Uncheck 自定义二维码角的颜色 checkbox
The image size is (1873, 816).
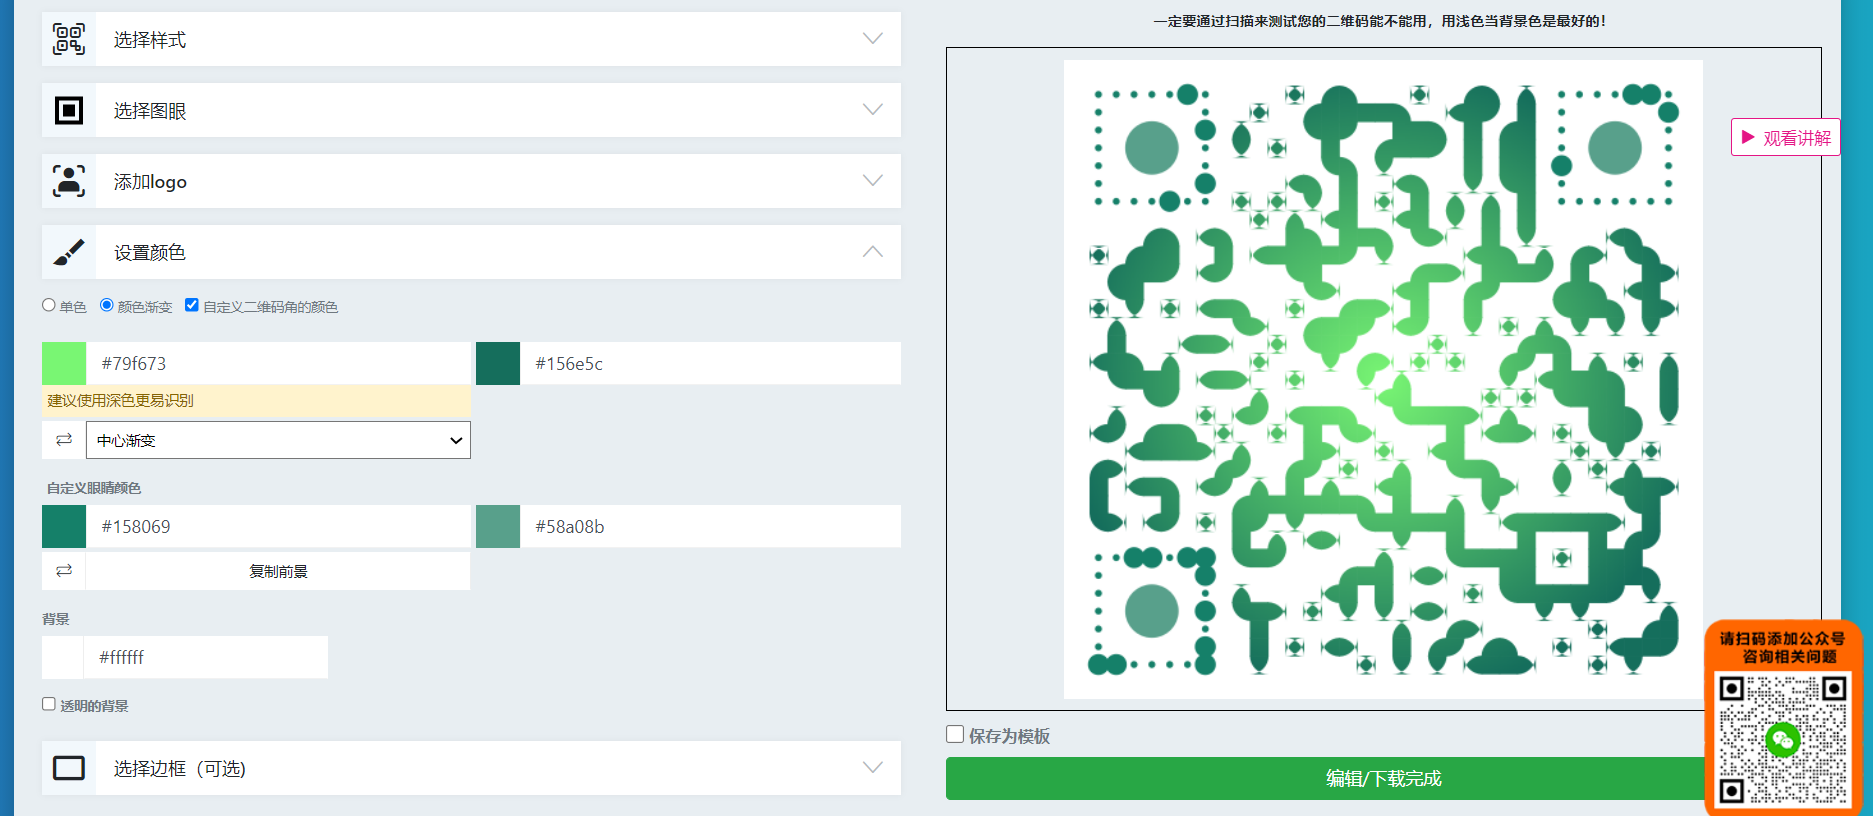coord(192,305)
